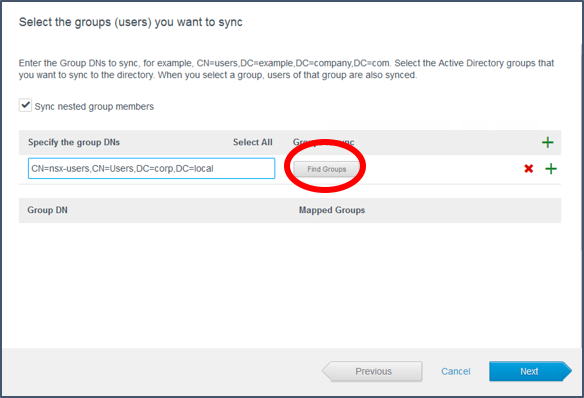Click the wizard title about syncing groups
The image size is (584, 398).
pos(131,22)
